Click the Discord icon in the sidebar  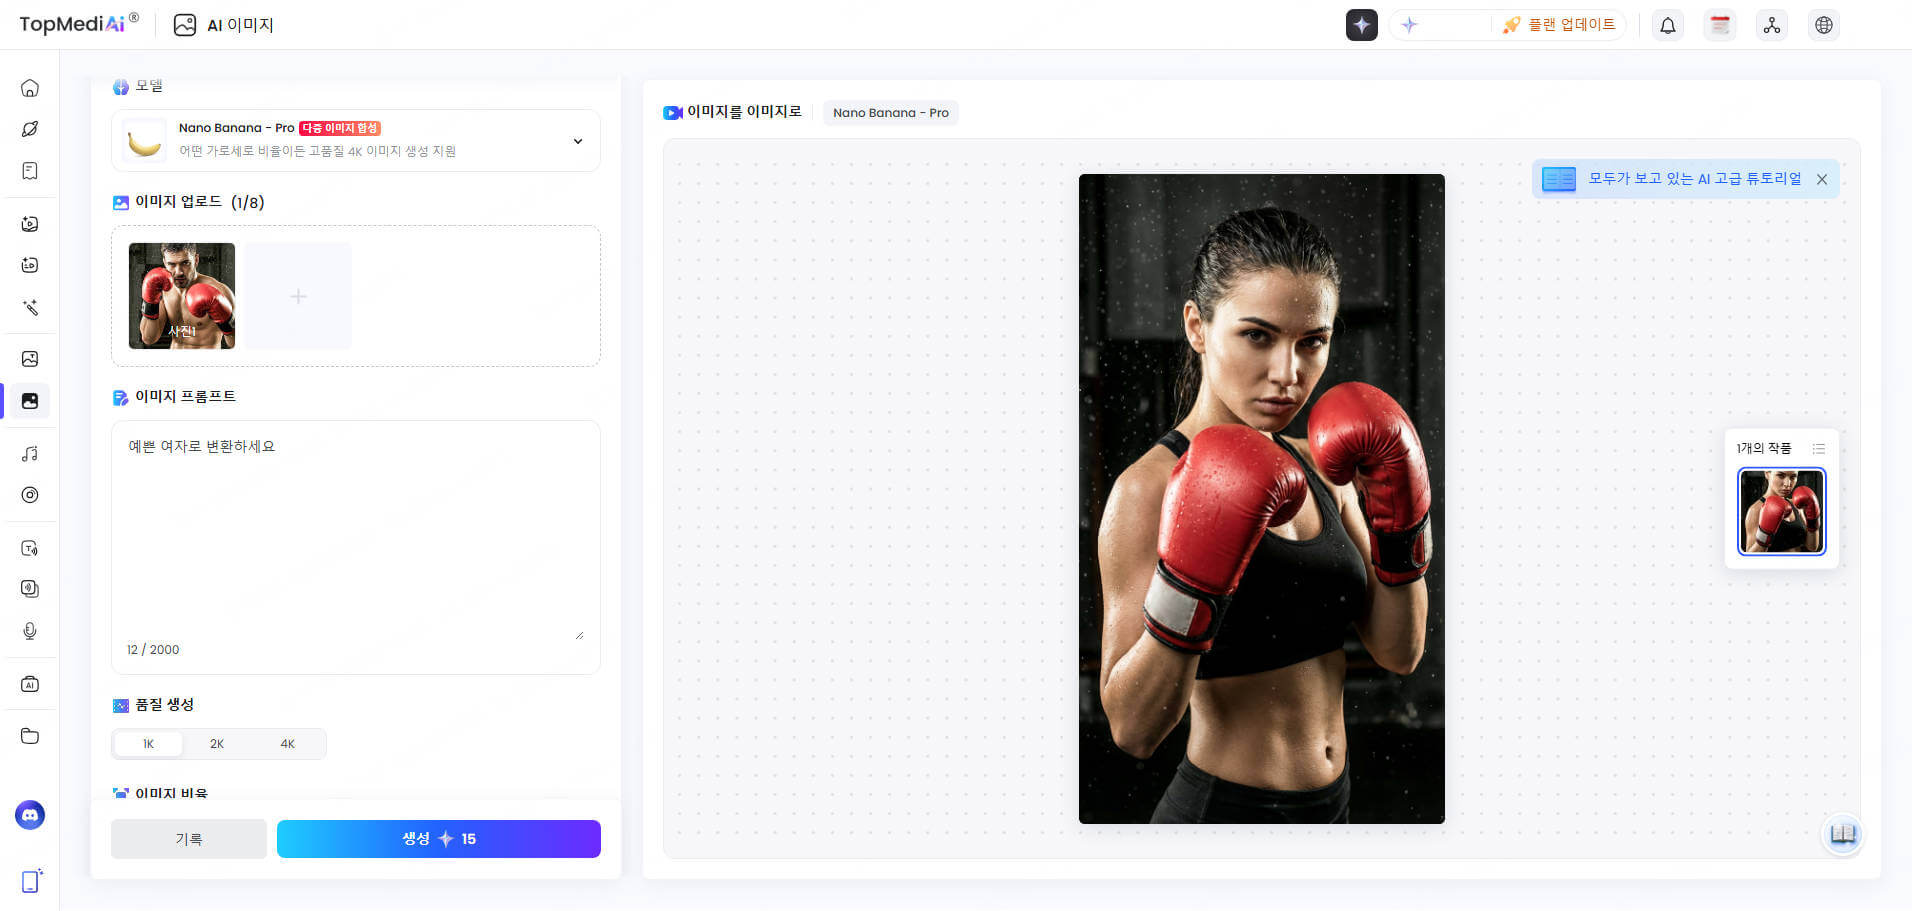click(30, 815)
